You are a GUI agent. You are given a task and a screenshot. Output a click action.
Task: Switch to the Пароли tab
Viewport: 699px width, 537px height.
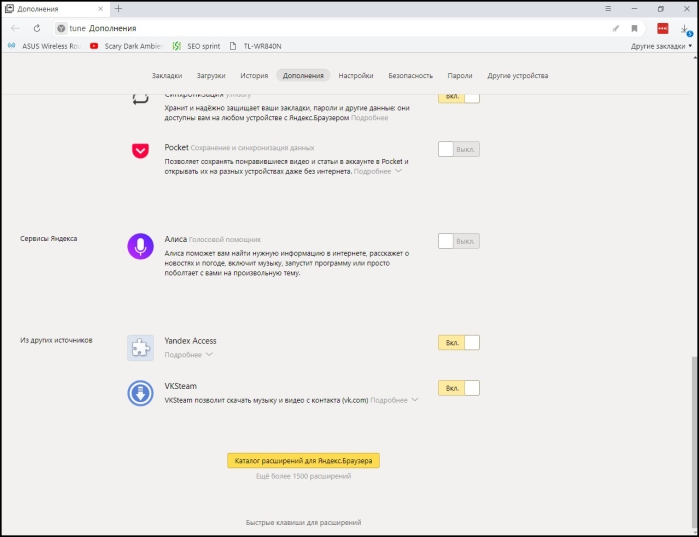click(460, 75)
